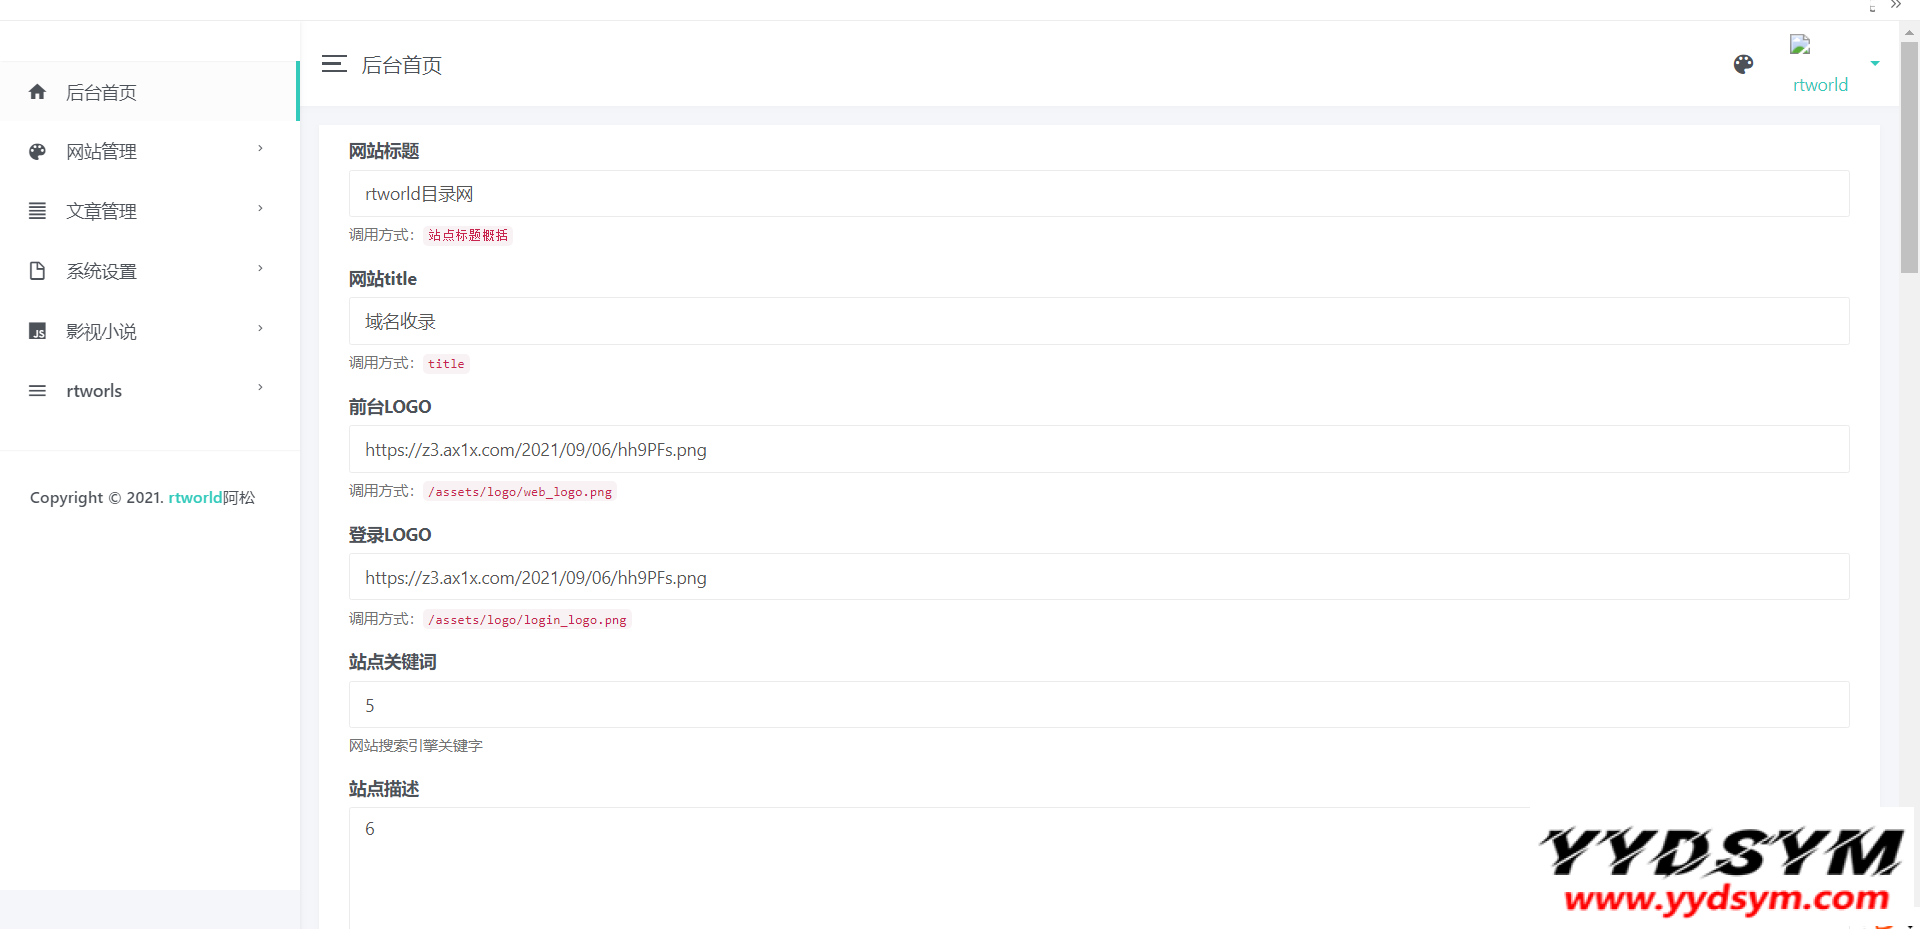Expand the 网站管理 submenu chevron

click(x=260, y=149)
